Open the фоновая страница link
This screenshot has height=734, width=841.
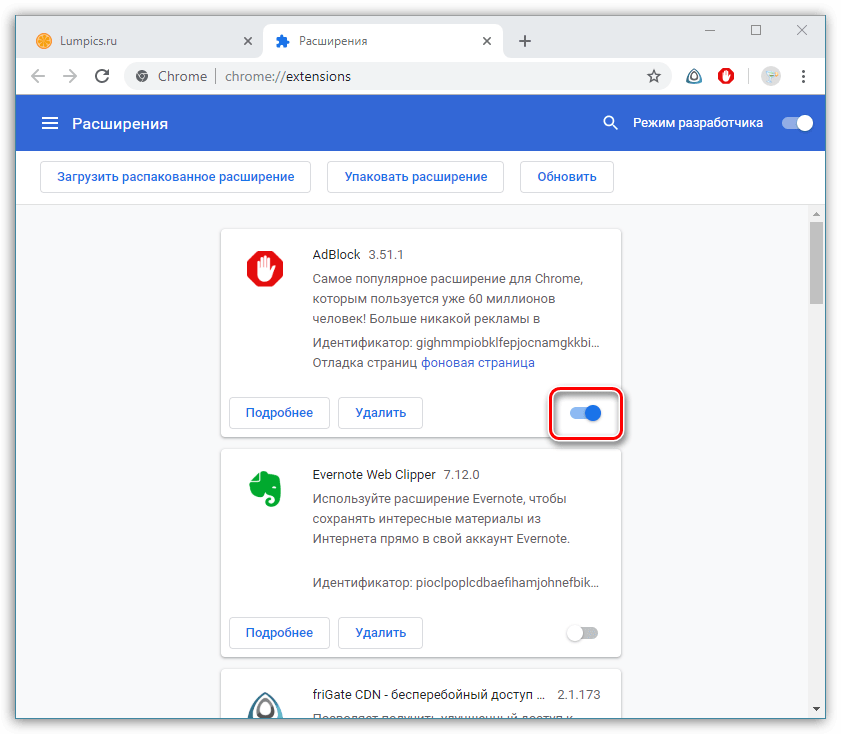477,363
